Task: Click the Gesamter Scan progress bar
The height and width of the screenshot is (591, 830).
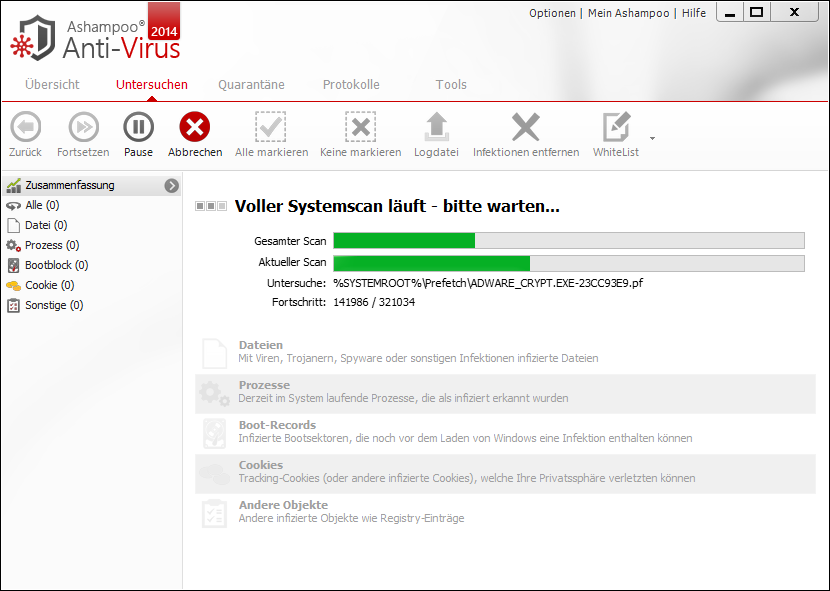Action: [568, 240]
